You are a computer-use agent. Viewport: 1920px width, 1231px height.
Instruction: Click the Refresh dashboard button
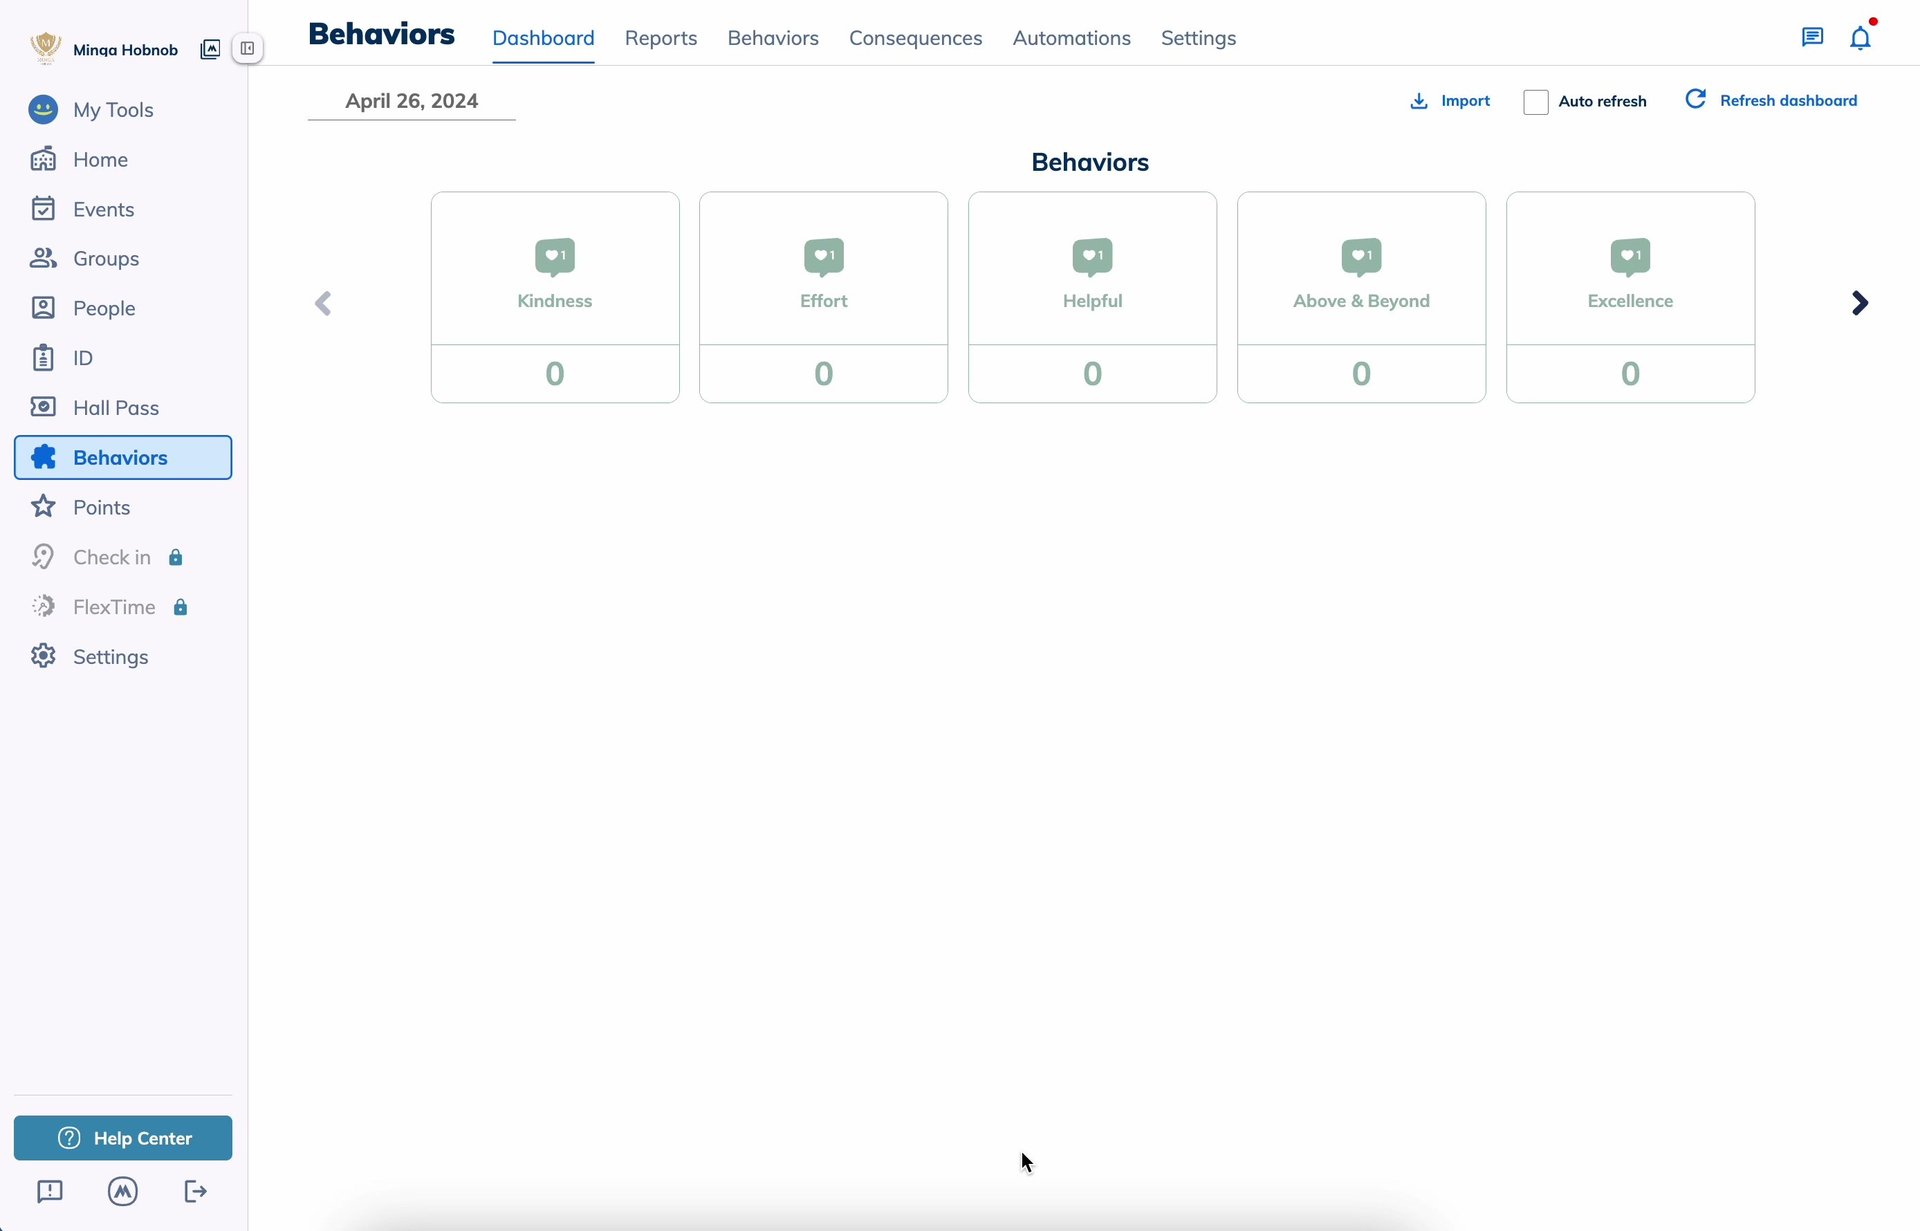click(1771, 100)
